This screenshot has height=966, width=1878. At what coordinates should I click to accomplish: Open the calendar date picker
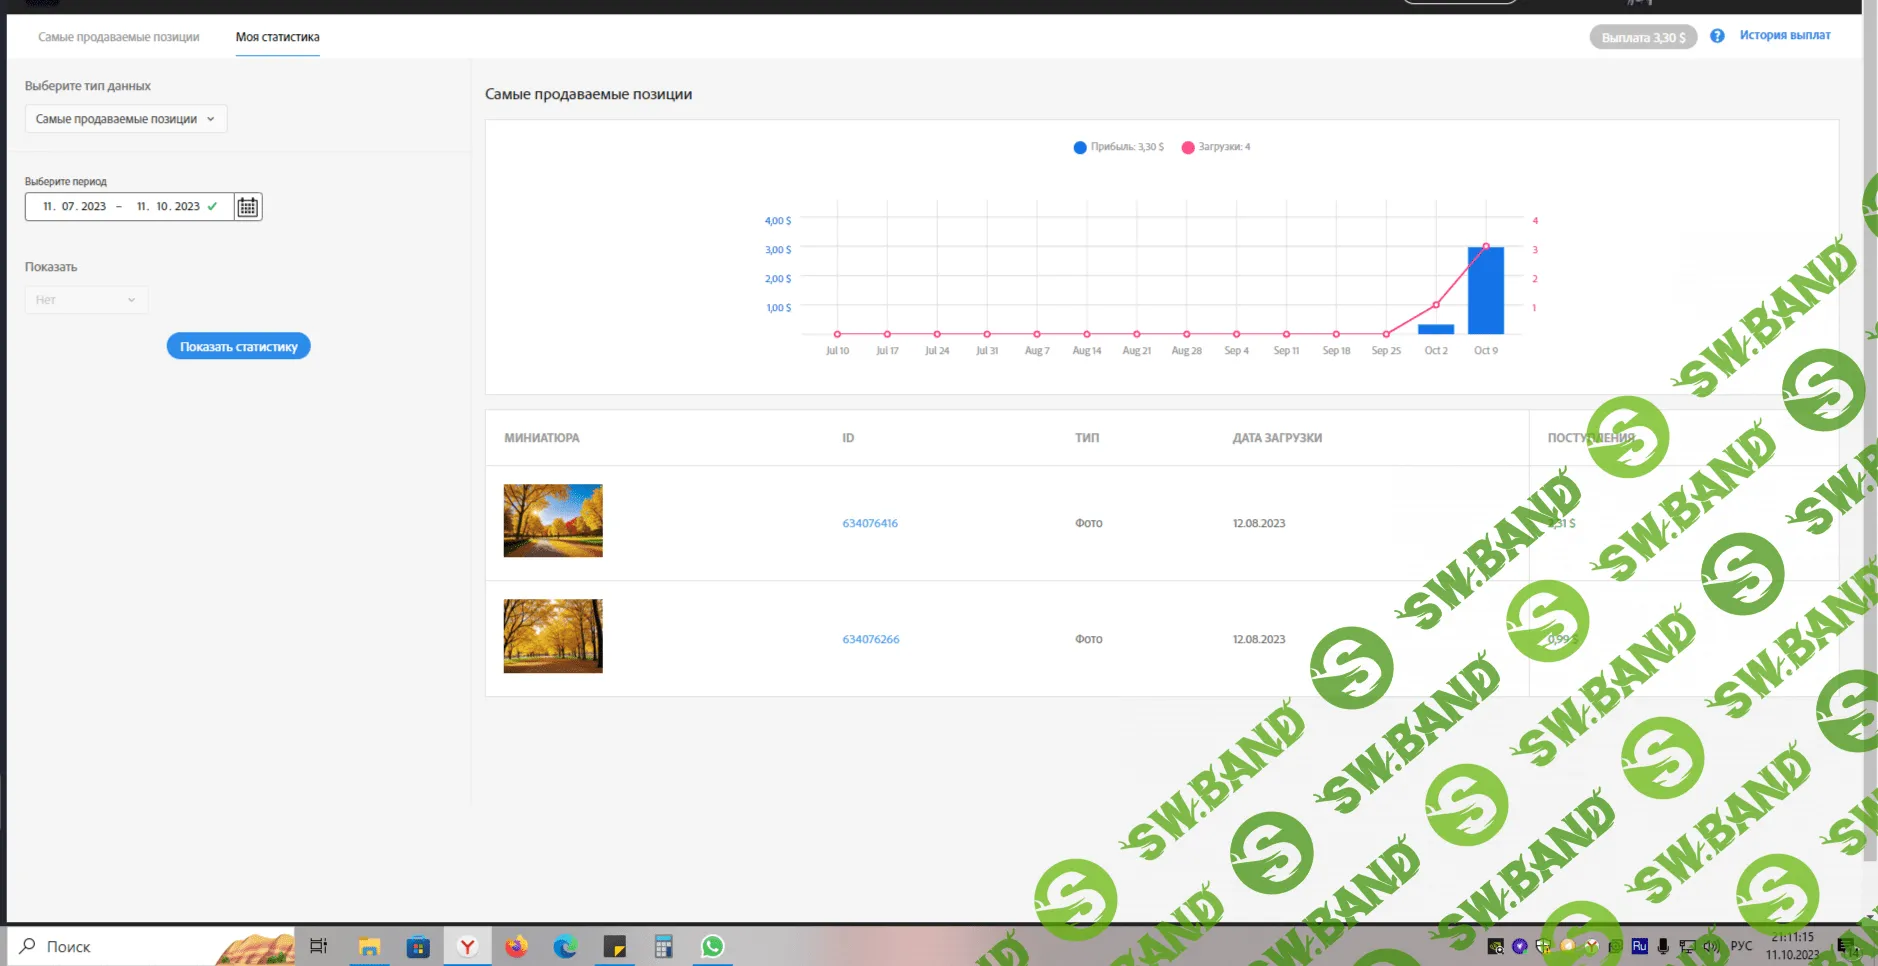pyautogui.click(x=248, y=207)
